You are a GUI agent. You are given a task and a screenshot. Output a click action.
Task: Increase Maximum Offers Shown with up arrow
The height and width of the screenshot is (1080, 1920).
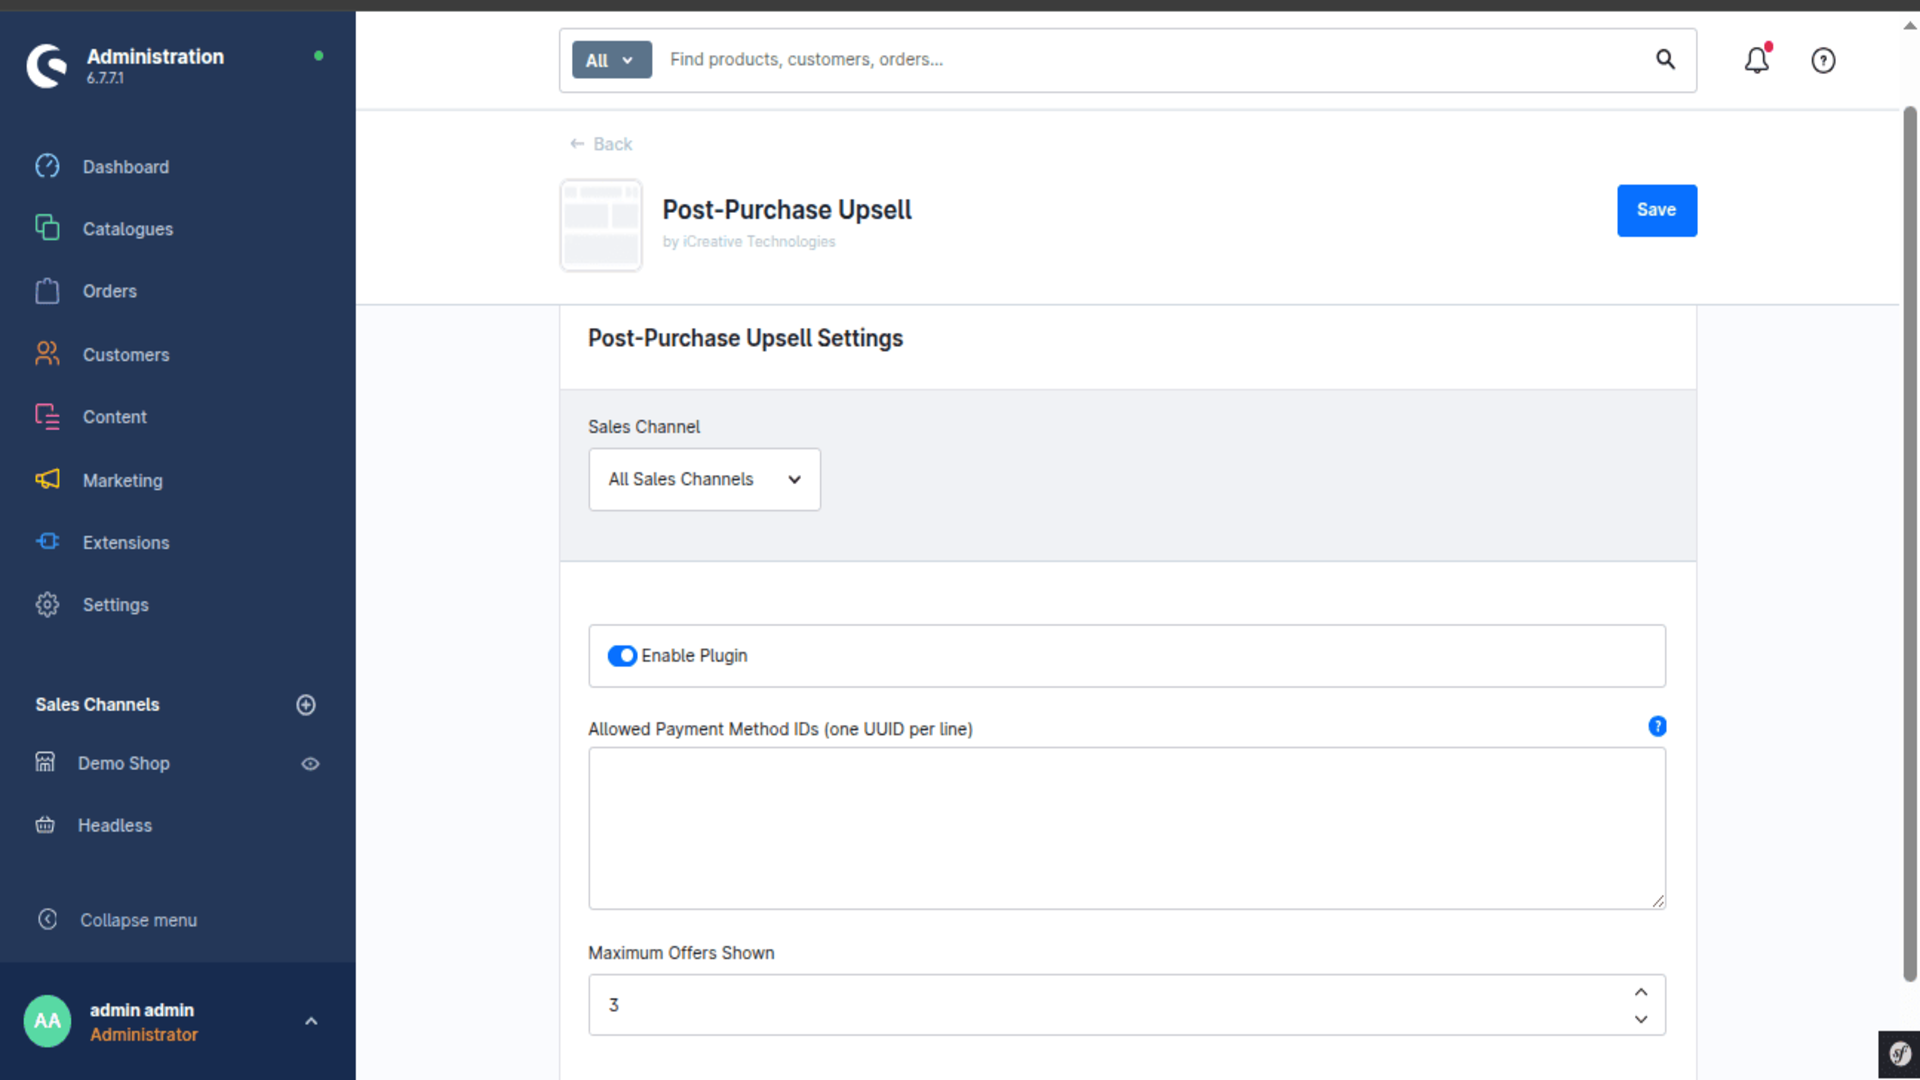1641,992
